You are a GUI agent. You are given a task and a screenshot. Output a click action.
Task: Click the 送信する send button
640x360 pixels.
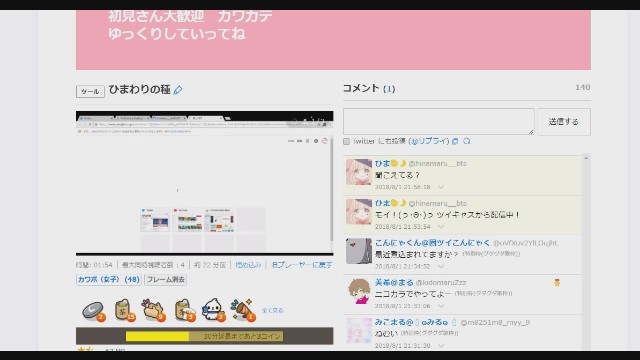point(564,122)
